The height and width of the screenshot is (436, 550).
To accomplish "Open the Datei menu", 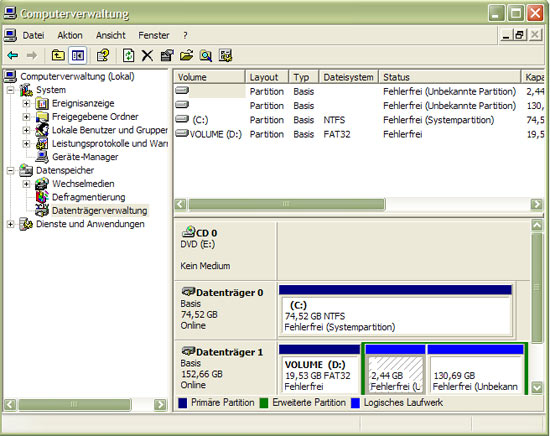I will click(33, 35).
